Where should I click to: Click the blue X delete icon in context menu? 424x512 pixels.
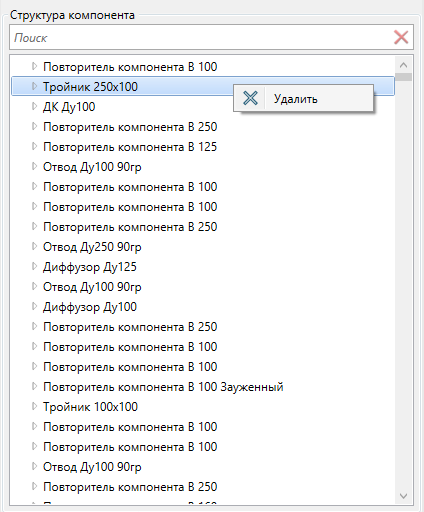pyautogui.click(x=250, y=98)
